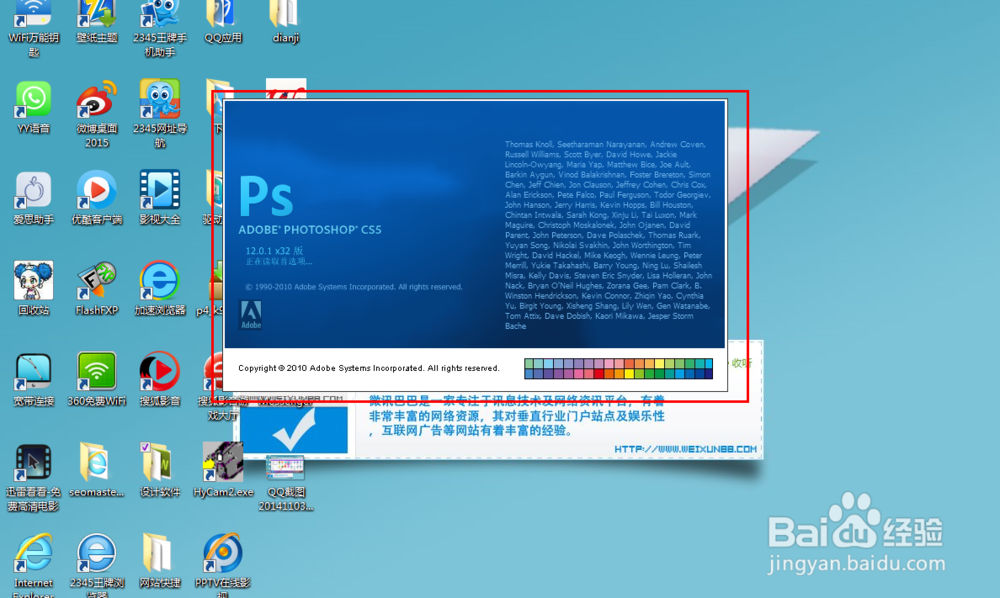Click the 微讯巴巴 description text in background window
The height and width of the screenshot is (598, 1000).
517,416
